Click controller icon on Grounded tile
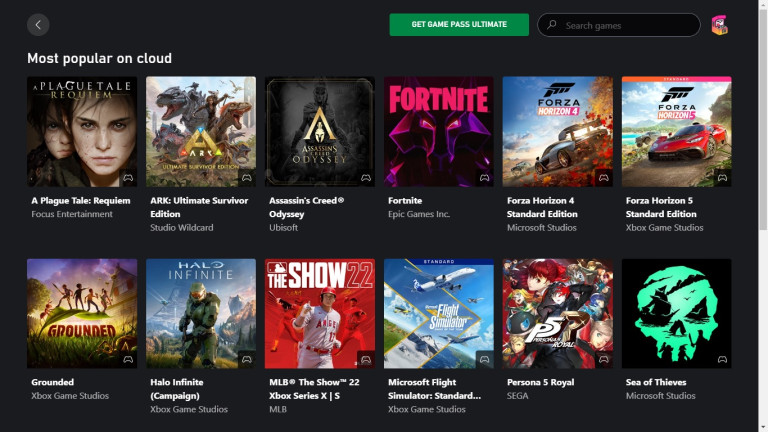768x432 pixels. tap(128, 360)
